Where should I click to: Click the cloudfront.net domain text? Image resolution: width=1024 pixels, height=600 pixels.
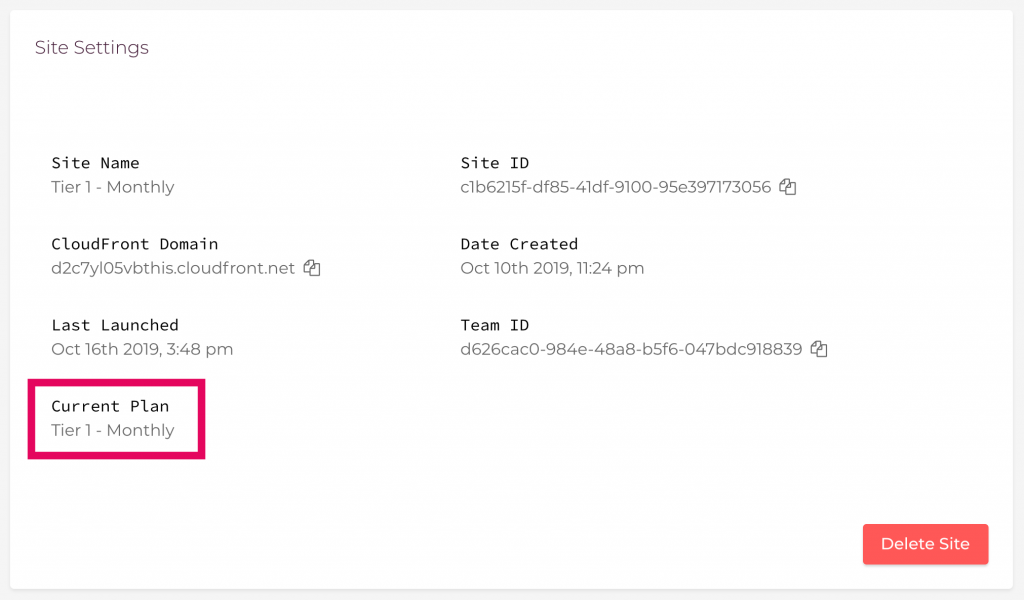[173, 268]
